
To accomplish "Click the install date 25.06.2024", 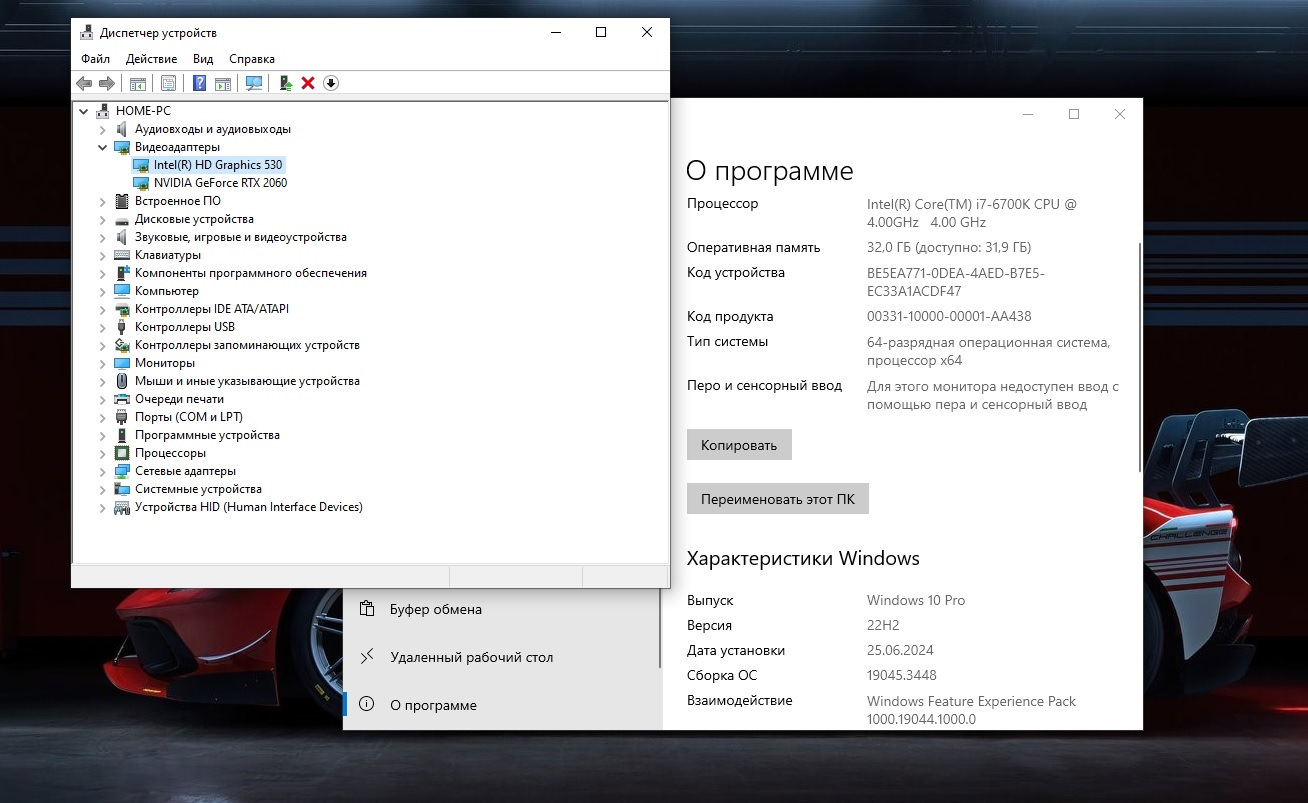I will [x=900, y=650].
